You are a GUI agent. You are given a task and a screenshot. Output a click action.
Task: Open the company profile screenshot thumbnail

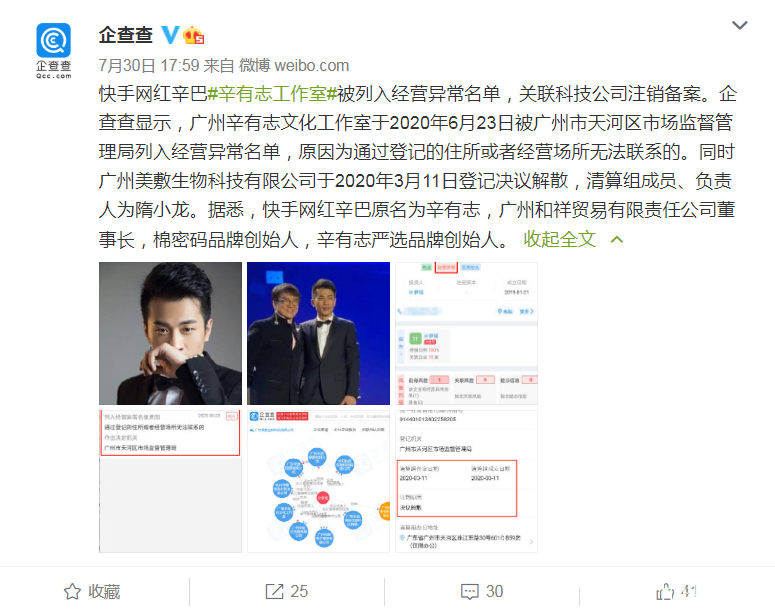coord(466,333)
